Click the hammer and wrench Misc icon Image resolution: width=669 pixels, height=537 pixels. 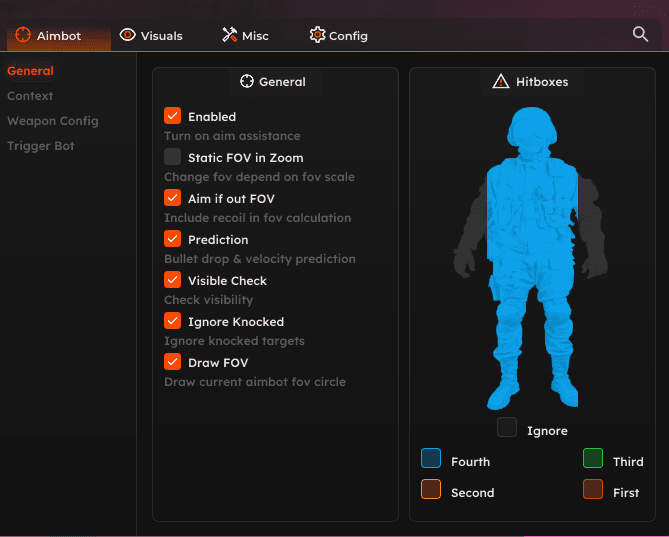click(229, 35)
